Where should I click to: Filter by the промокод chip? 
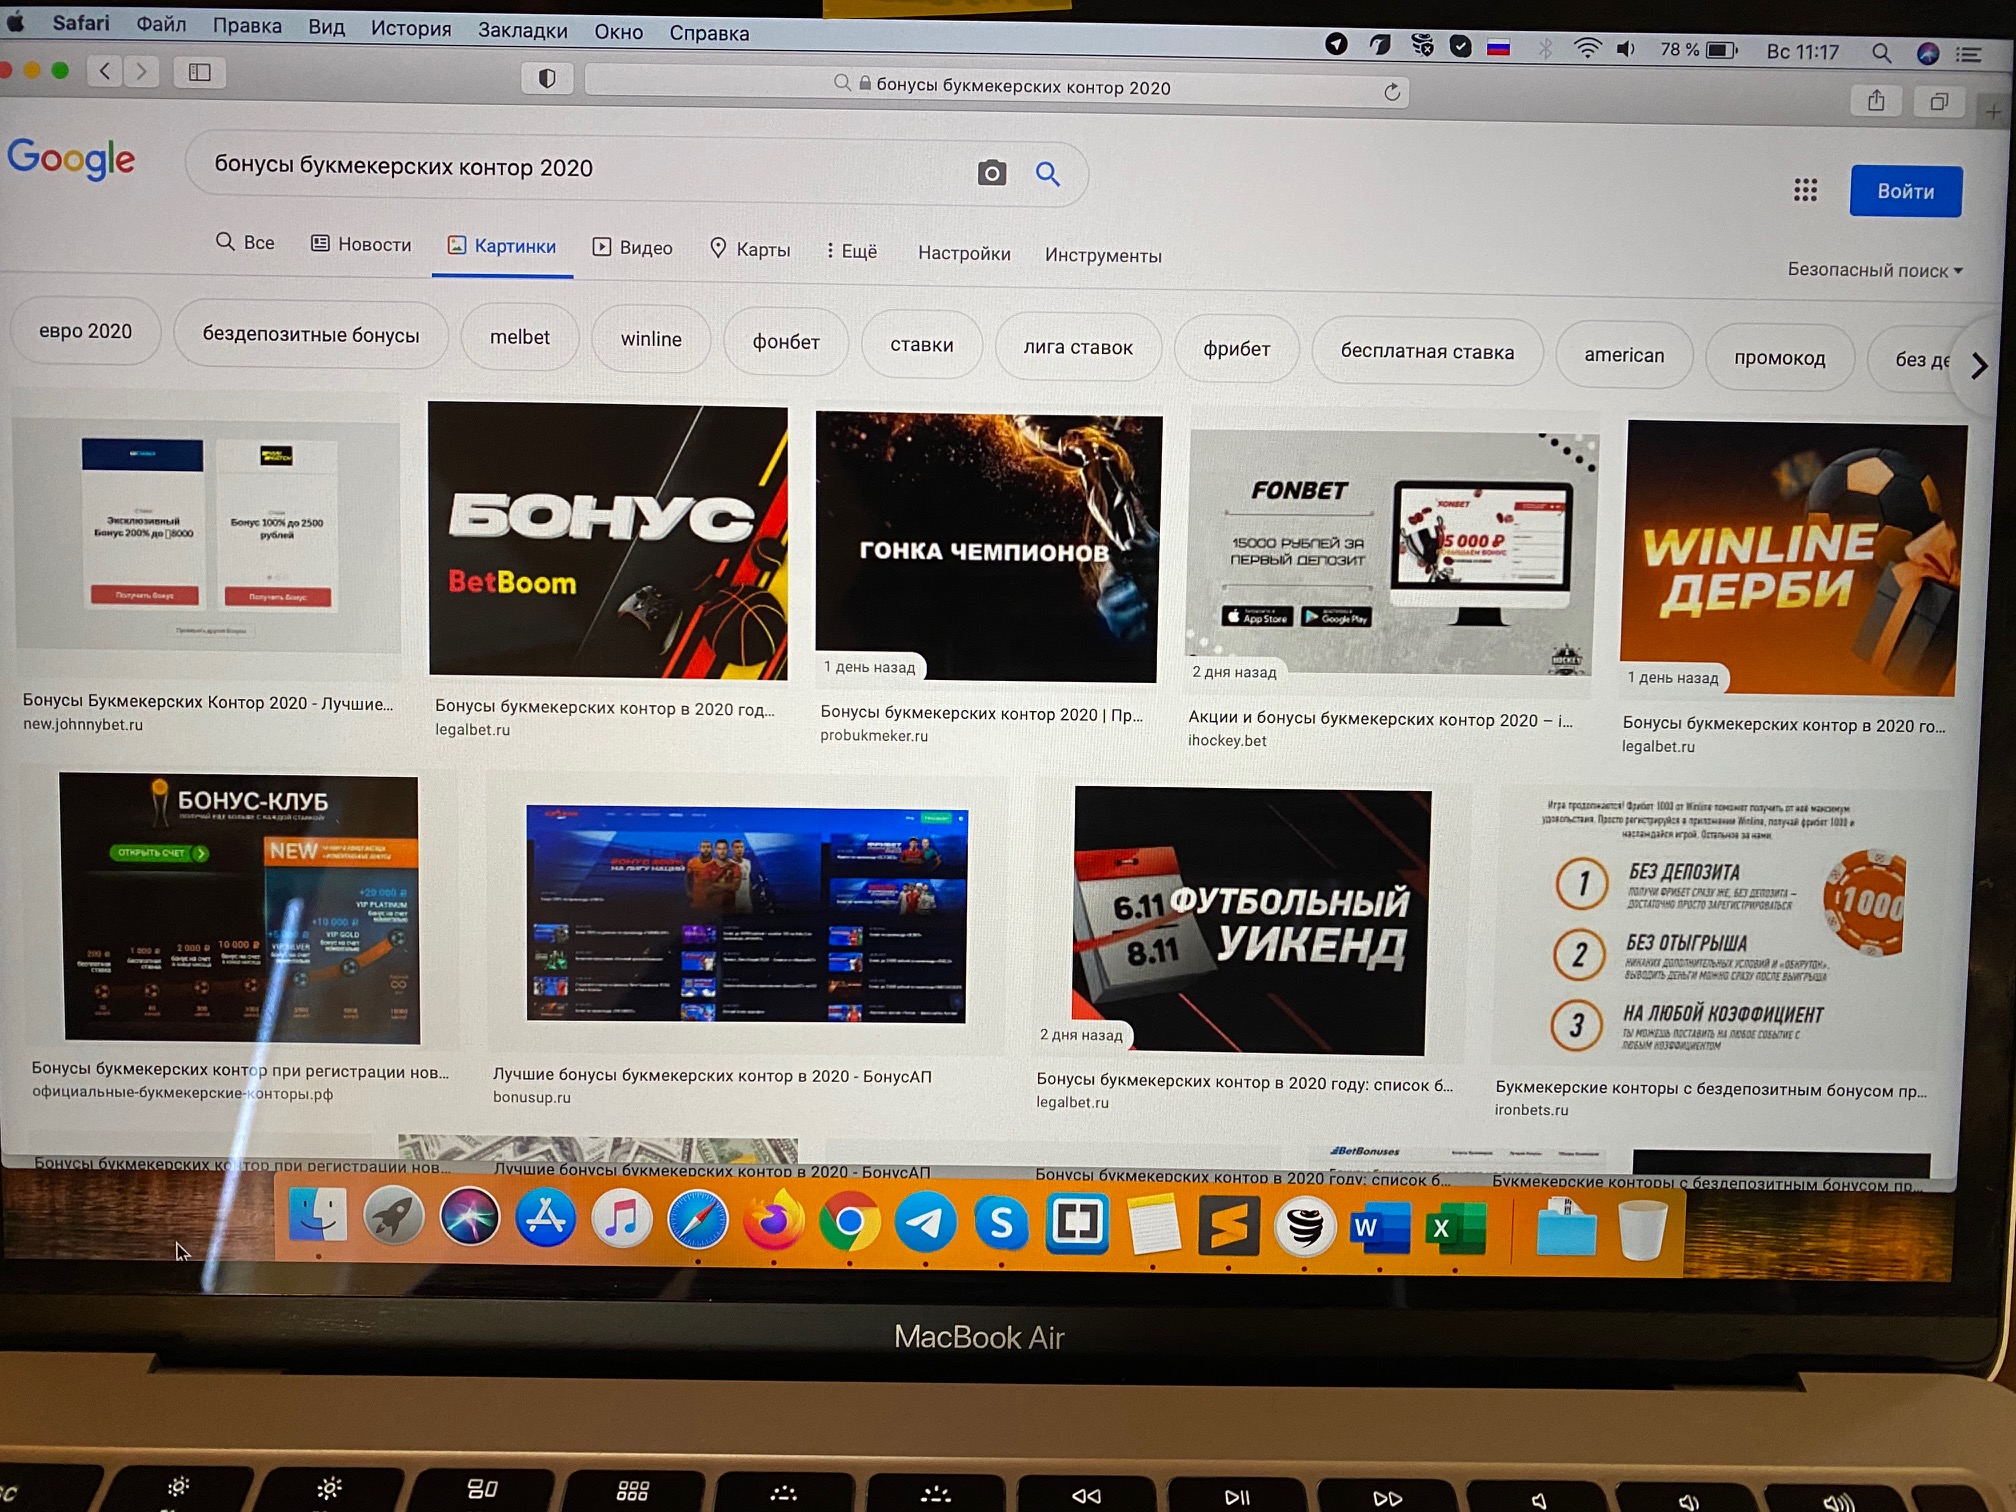(1779, 357)
